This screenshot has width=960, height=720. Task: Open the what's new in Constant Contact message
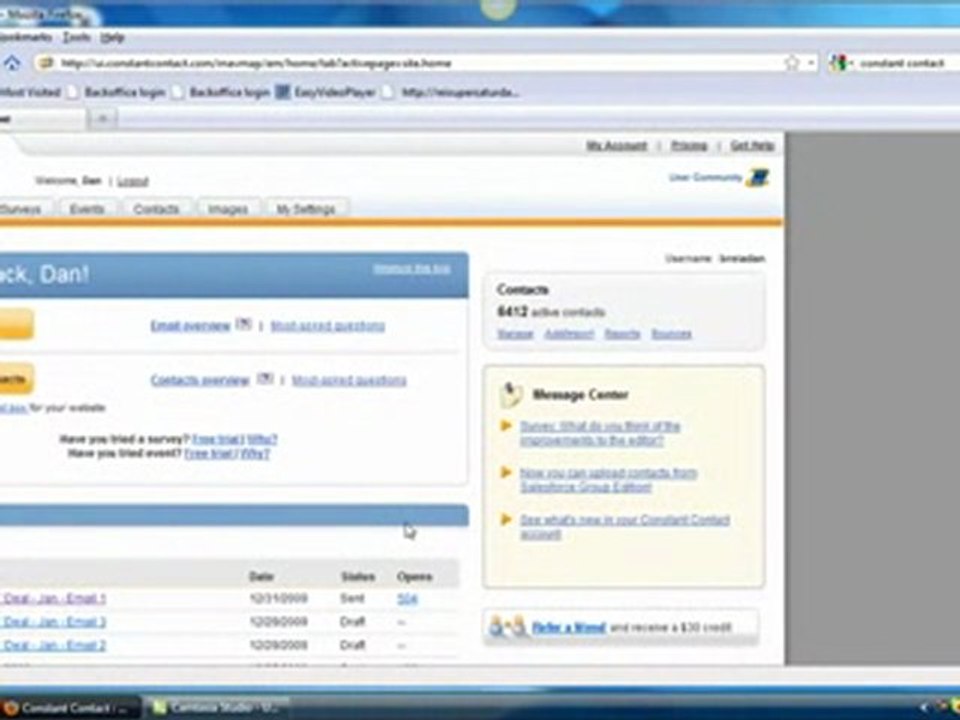tap(624, 527)
